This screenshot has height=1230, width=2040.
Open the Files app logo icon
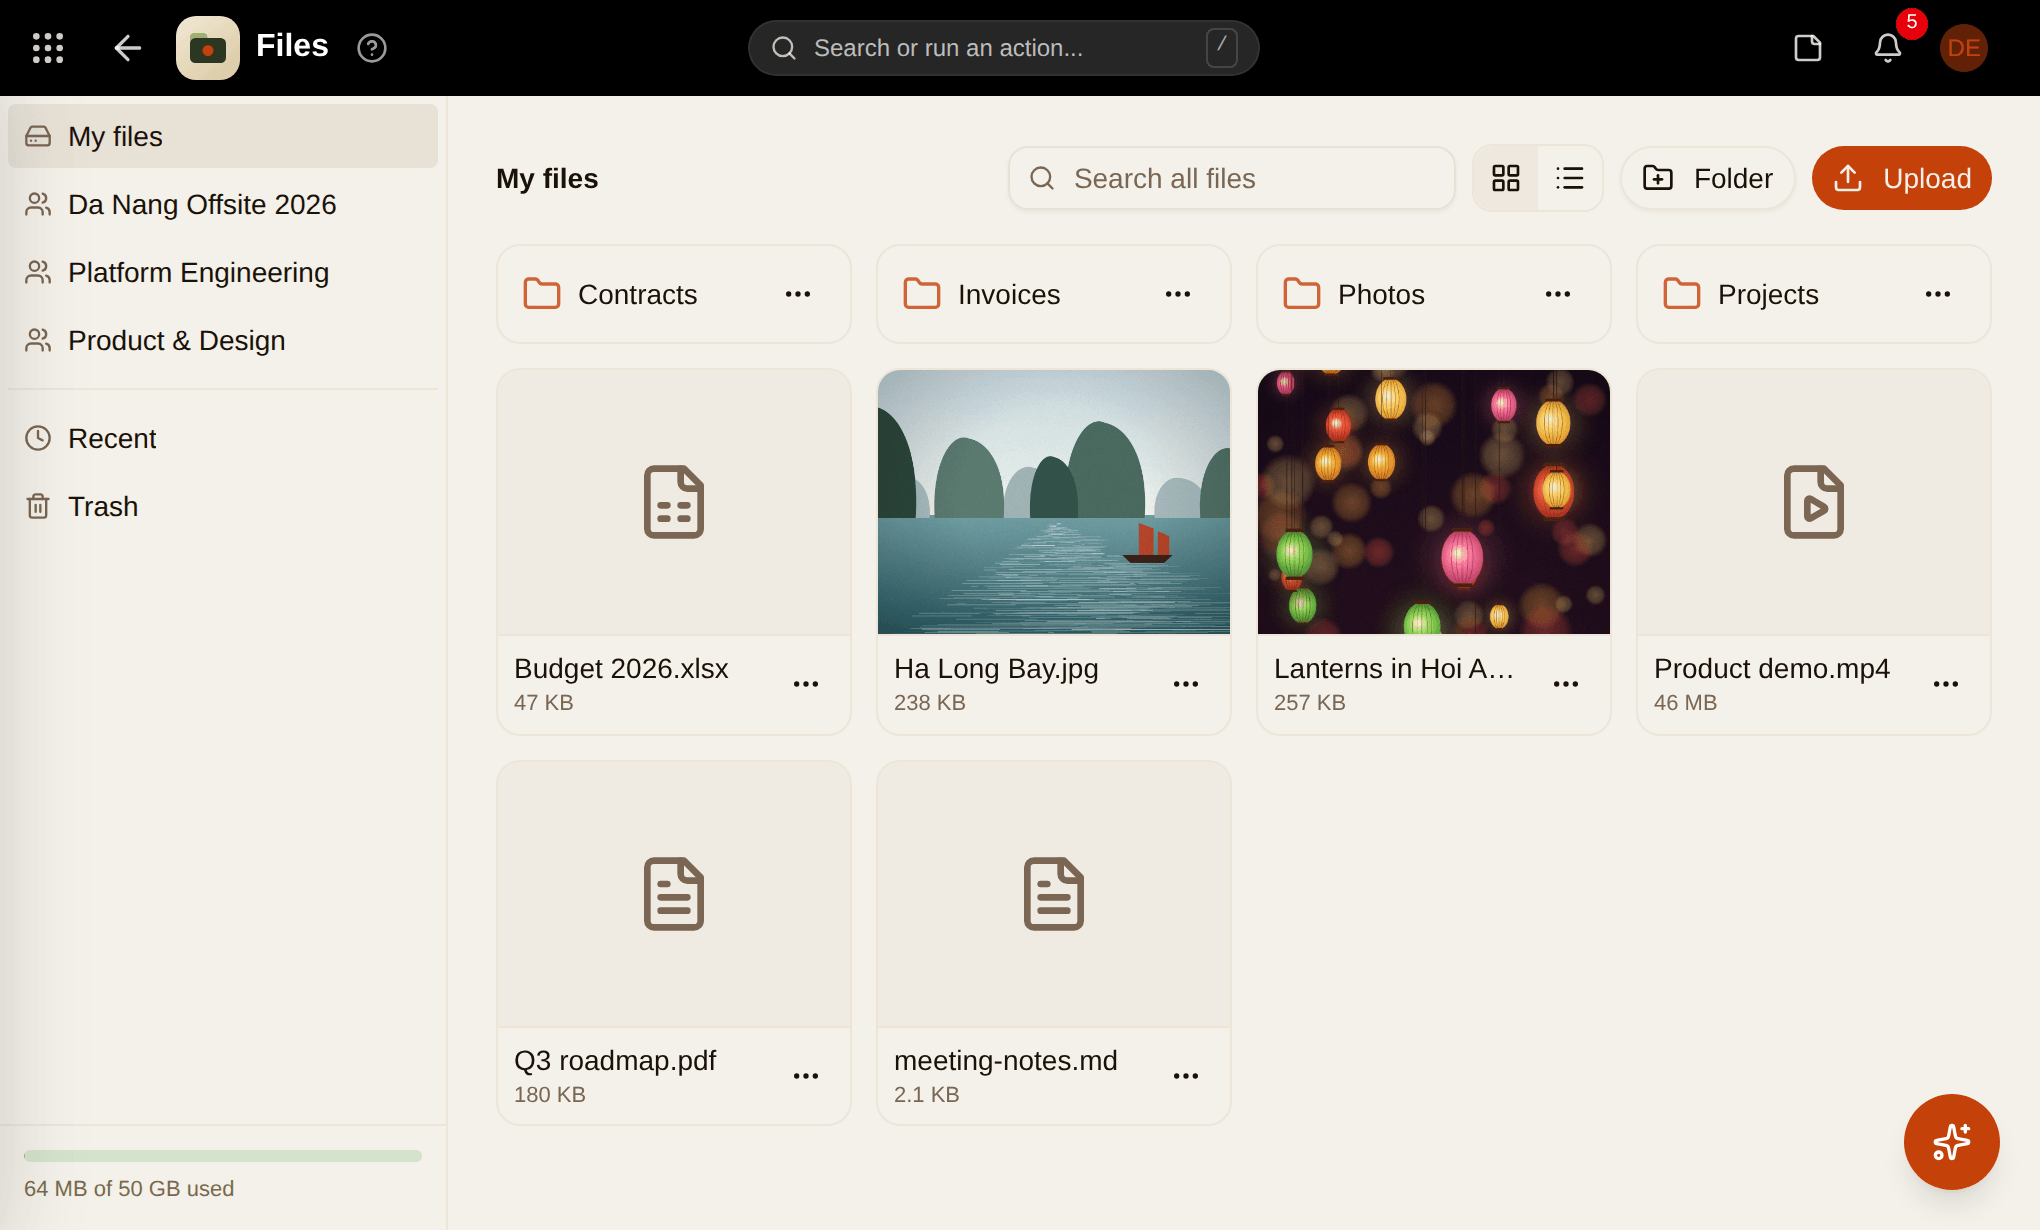208,48
